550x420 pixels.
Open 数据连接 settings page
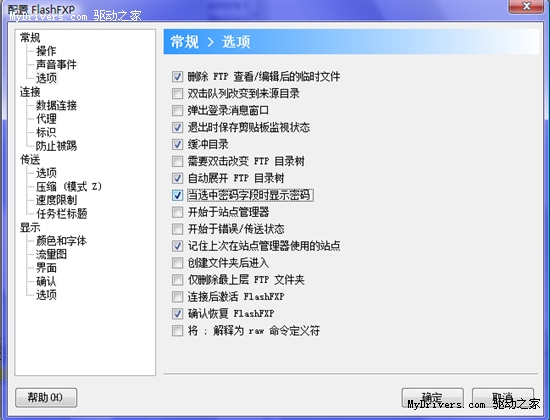(56, 105)
